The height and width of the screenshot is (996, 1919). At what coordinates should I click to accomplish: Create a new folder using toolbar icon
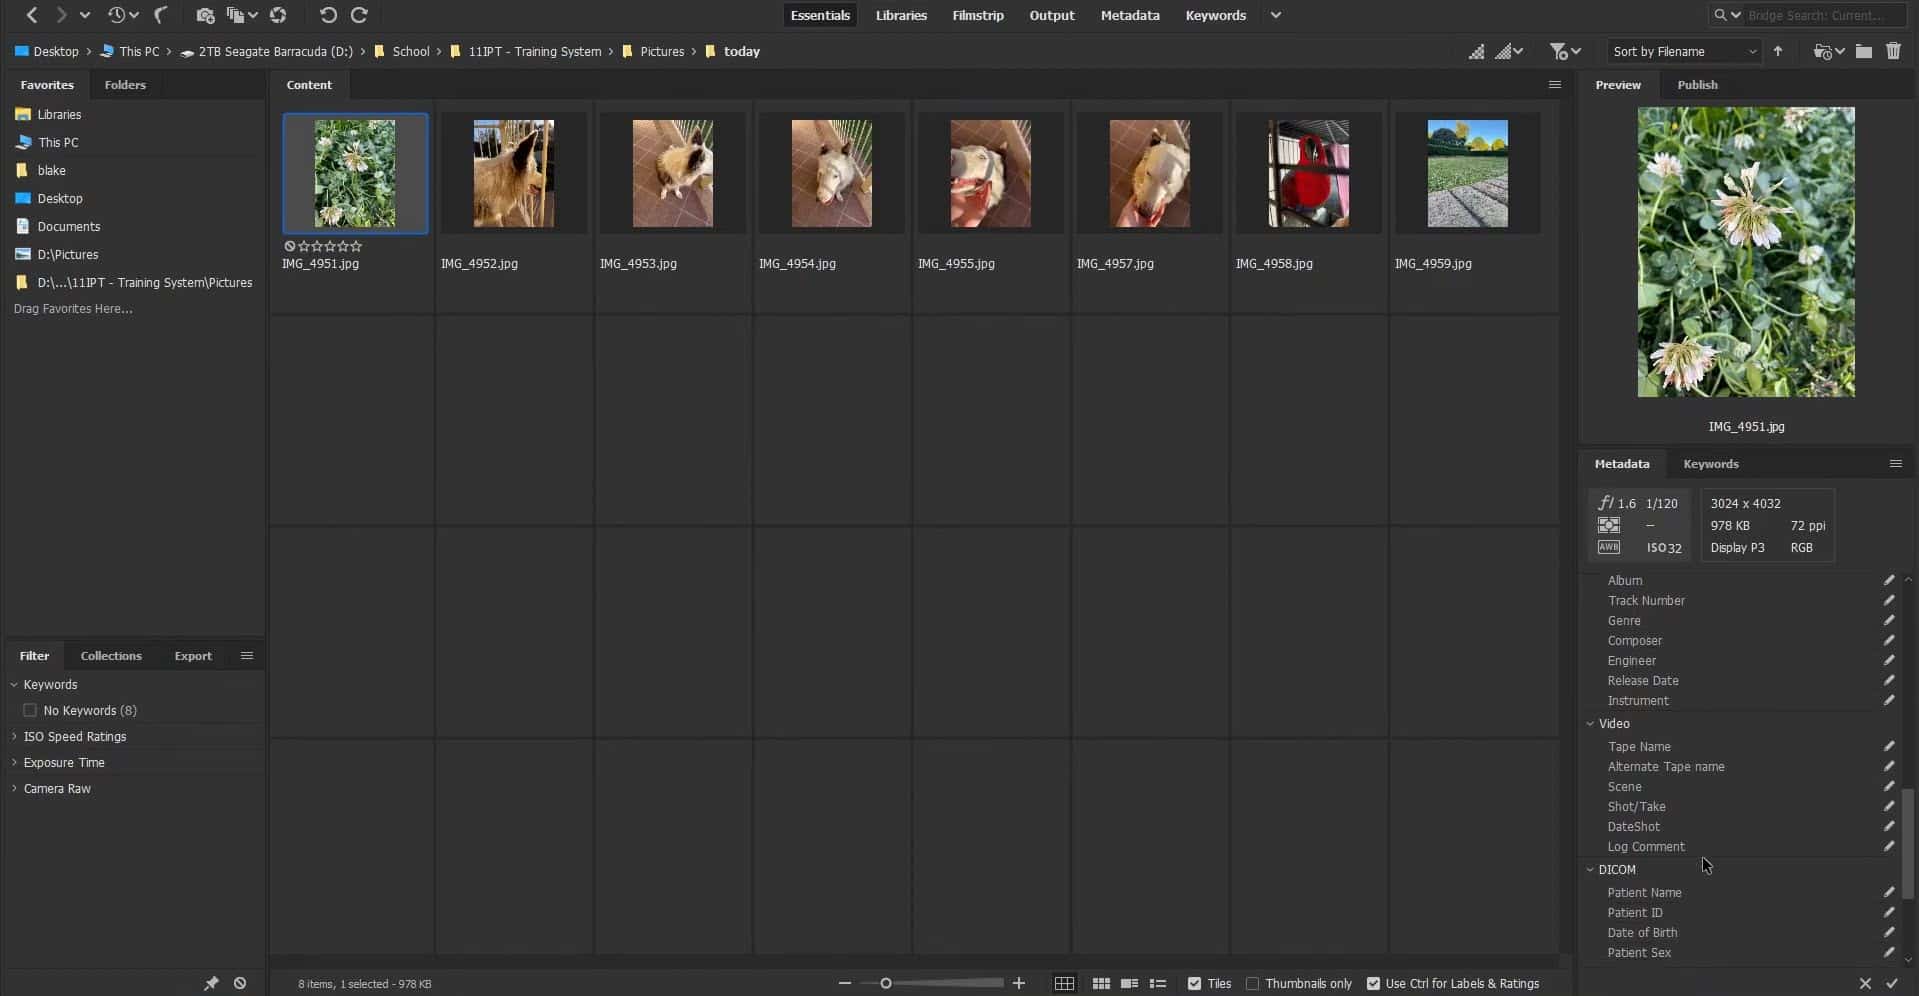(1864, 51)
